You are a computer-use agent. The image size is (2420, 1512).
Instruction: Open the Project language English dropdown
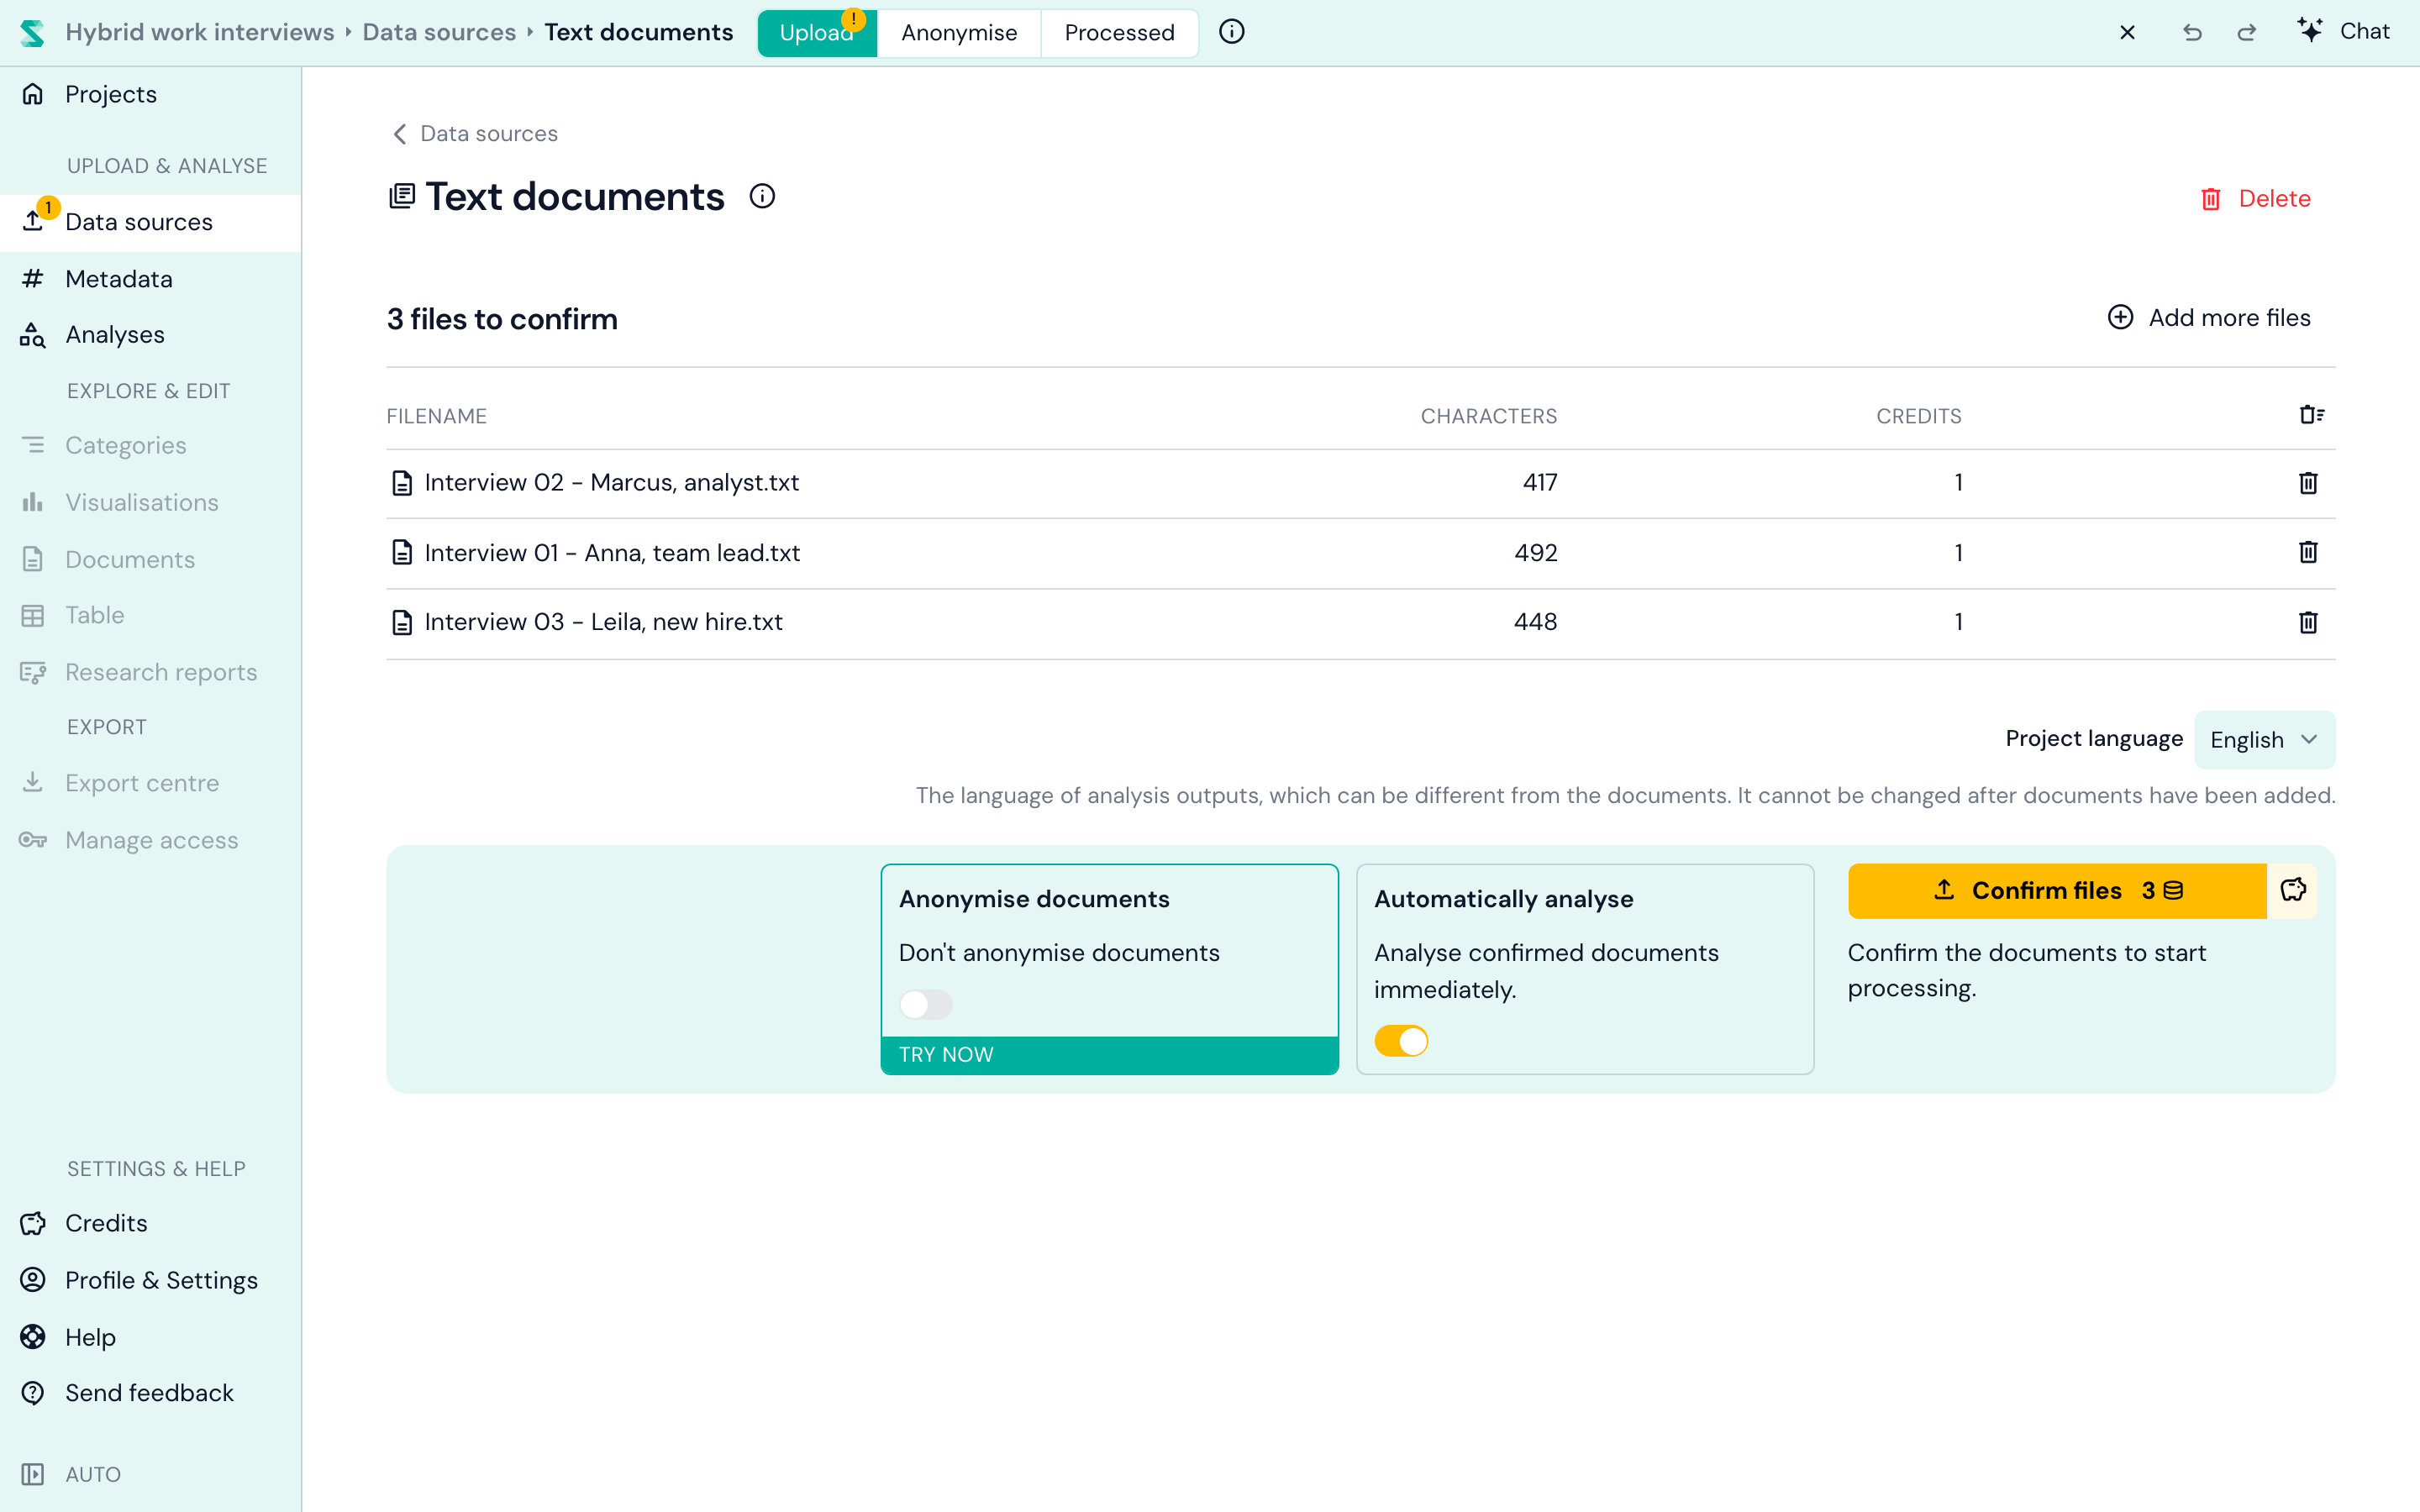pyautogui.click(x=2264, y=740)
